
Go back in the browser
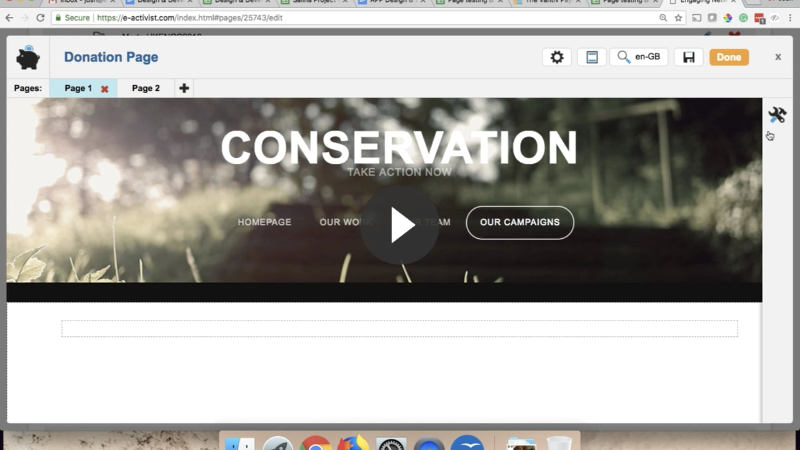click(x=9, y=18)
